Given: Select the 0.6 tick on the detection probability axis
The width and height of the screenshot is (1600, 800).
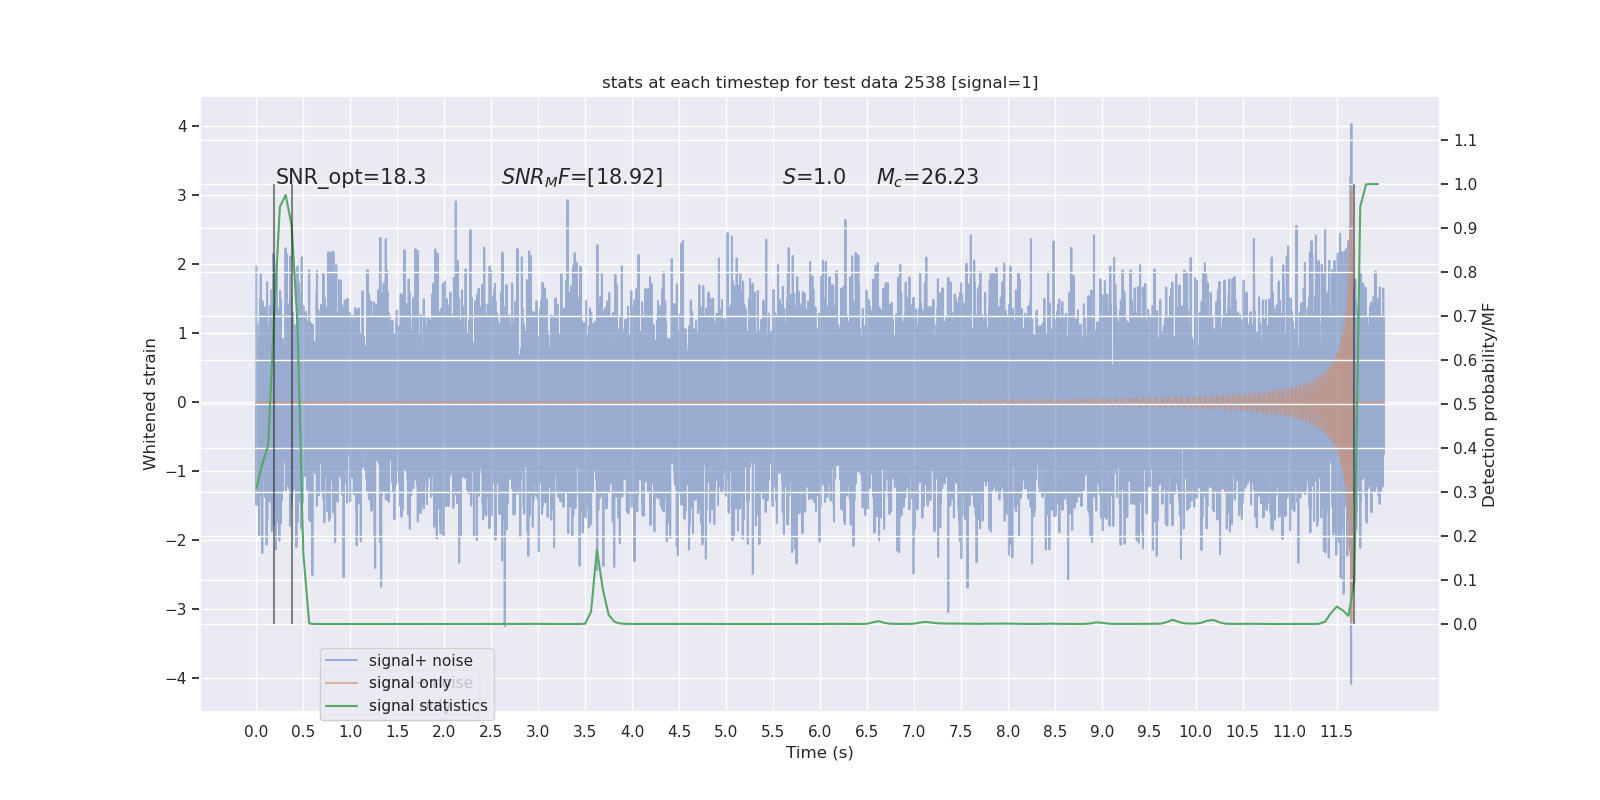Looking at the screenshot, I should 1465,360.
